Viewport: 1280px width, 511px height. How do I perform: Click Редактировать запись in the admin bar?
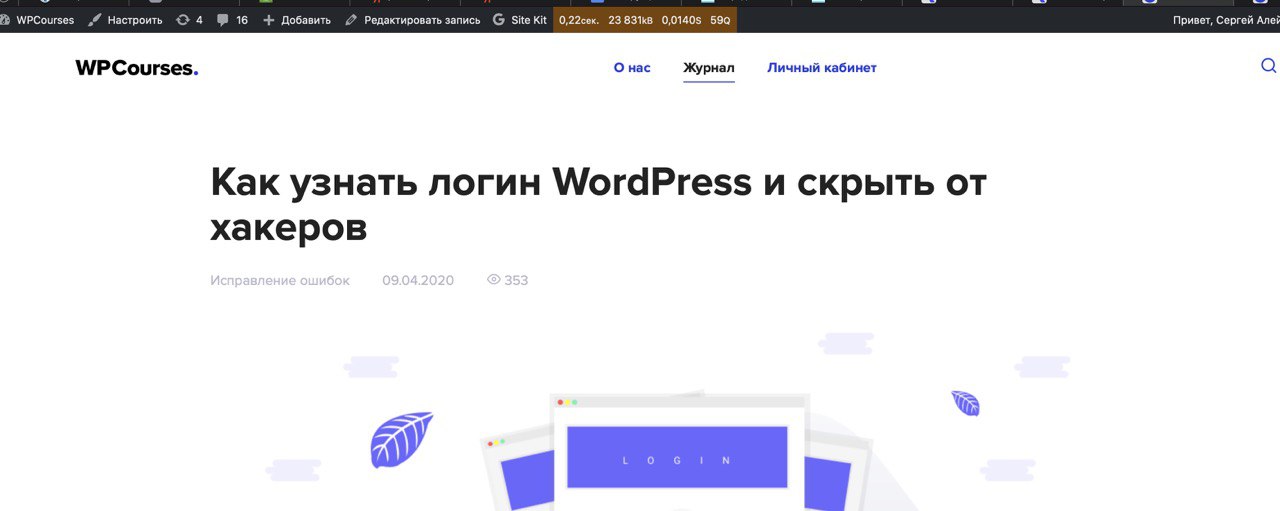click(412, 20)
